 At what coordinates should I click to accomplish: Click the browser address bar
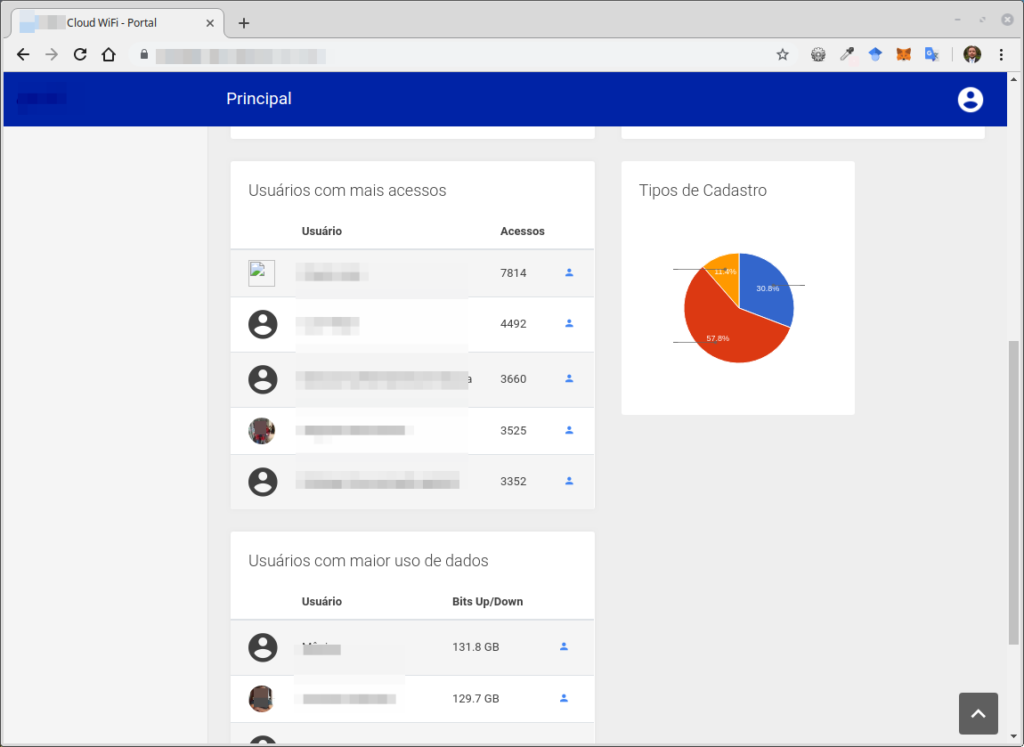(x=450, y=55)
